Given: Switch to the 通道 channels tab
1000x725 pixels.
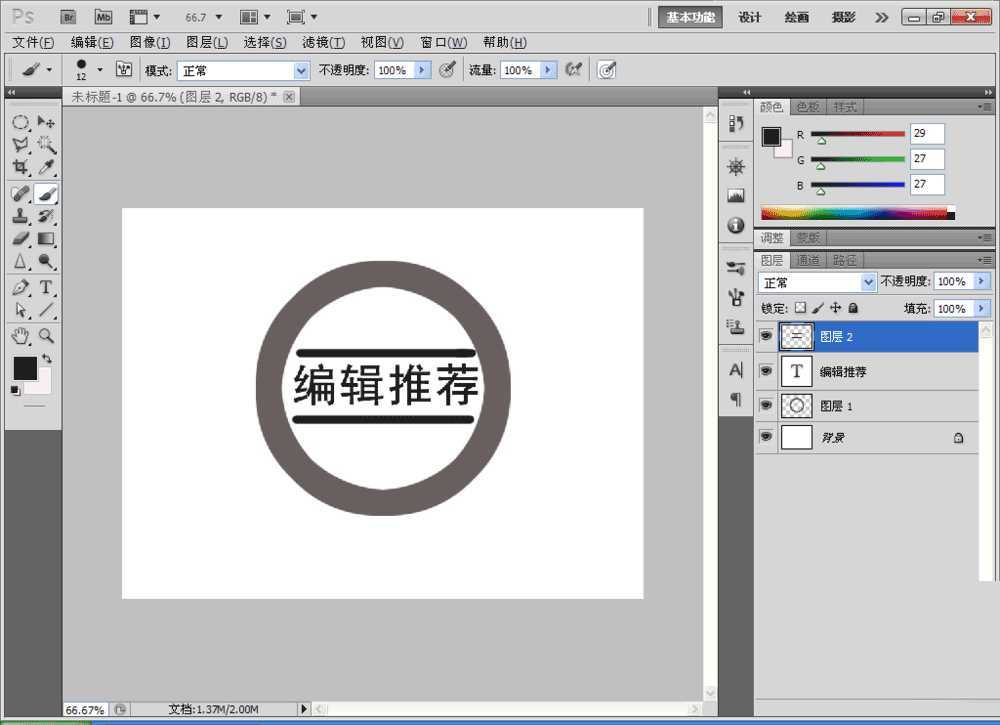Looking at the screenshot, I should tap(808, 259).
